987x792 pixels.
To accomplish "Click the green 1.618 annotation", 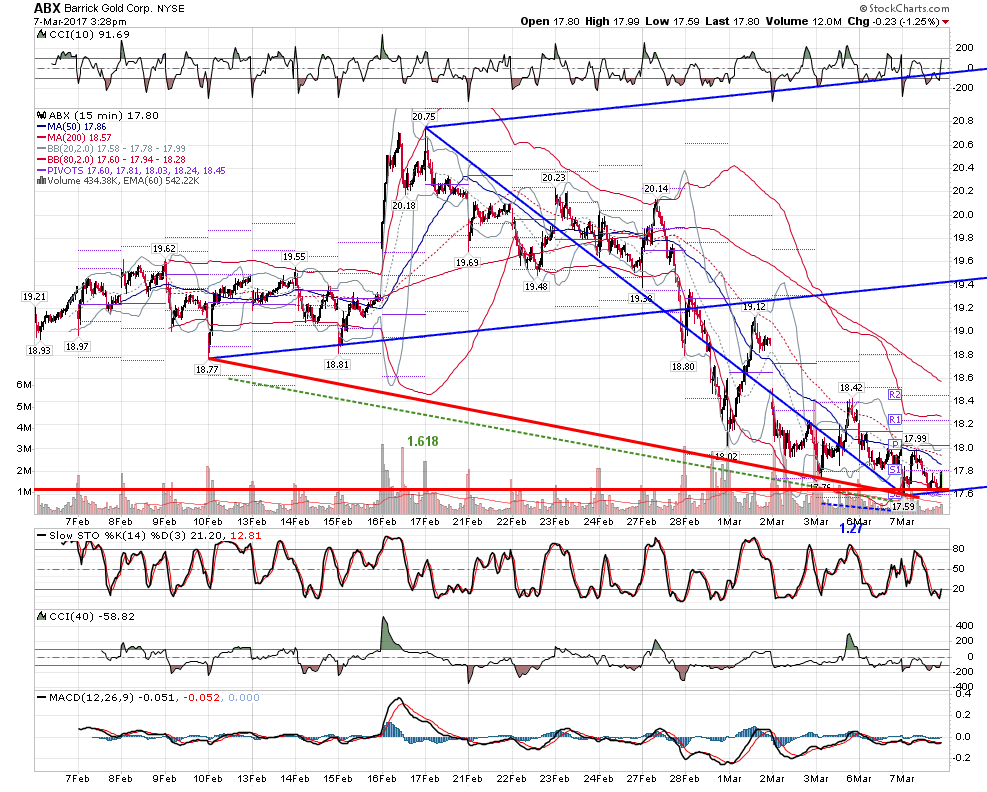I will coord(422,441).
